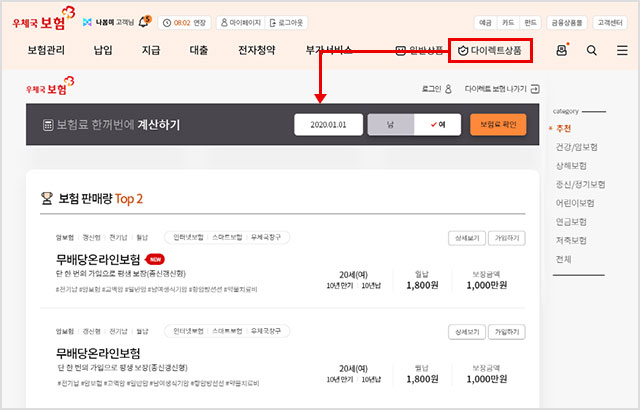Select the 다이렉트상품 menu item
The image size is (640, 410).
[490, 51]
